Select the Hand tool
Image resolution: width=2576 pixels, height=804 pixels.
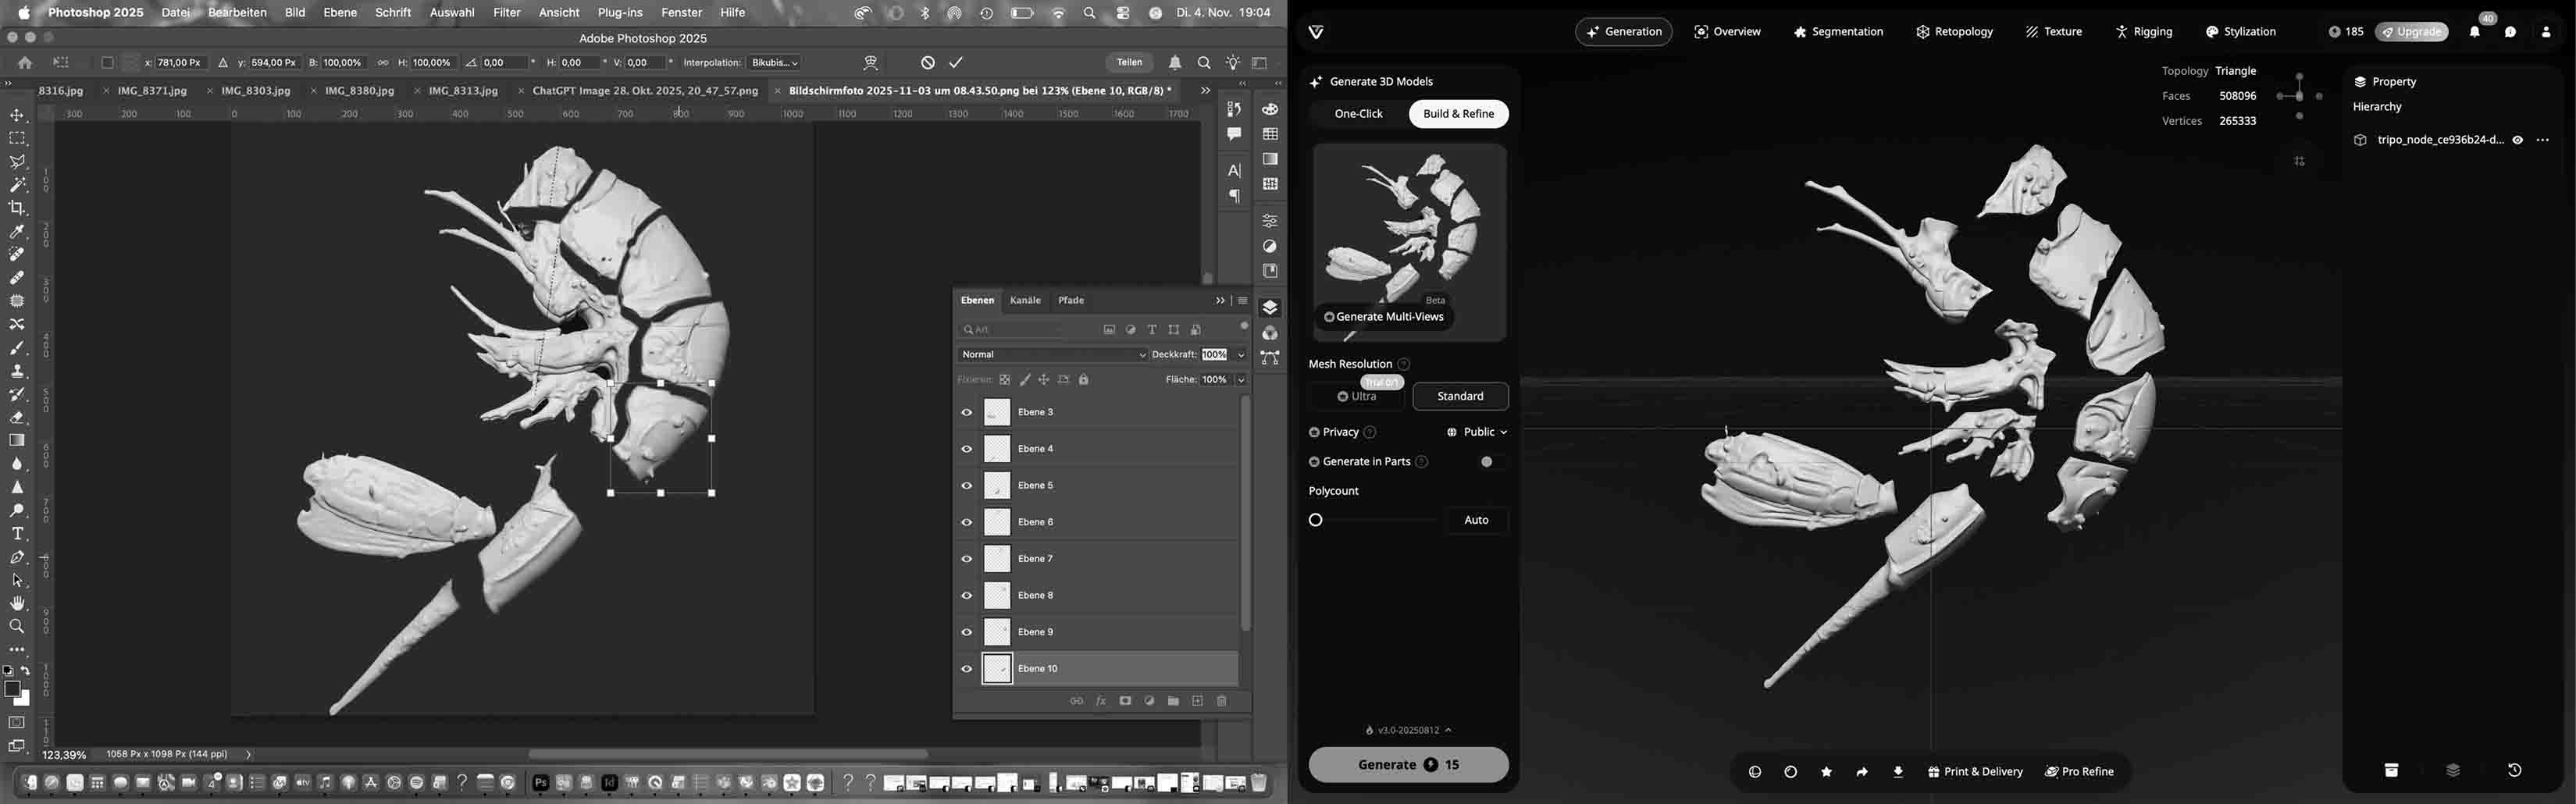[17, 604]
